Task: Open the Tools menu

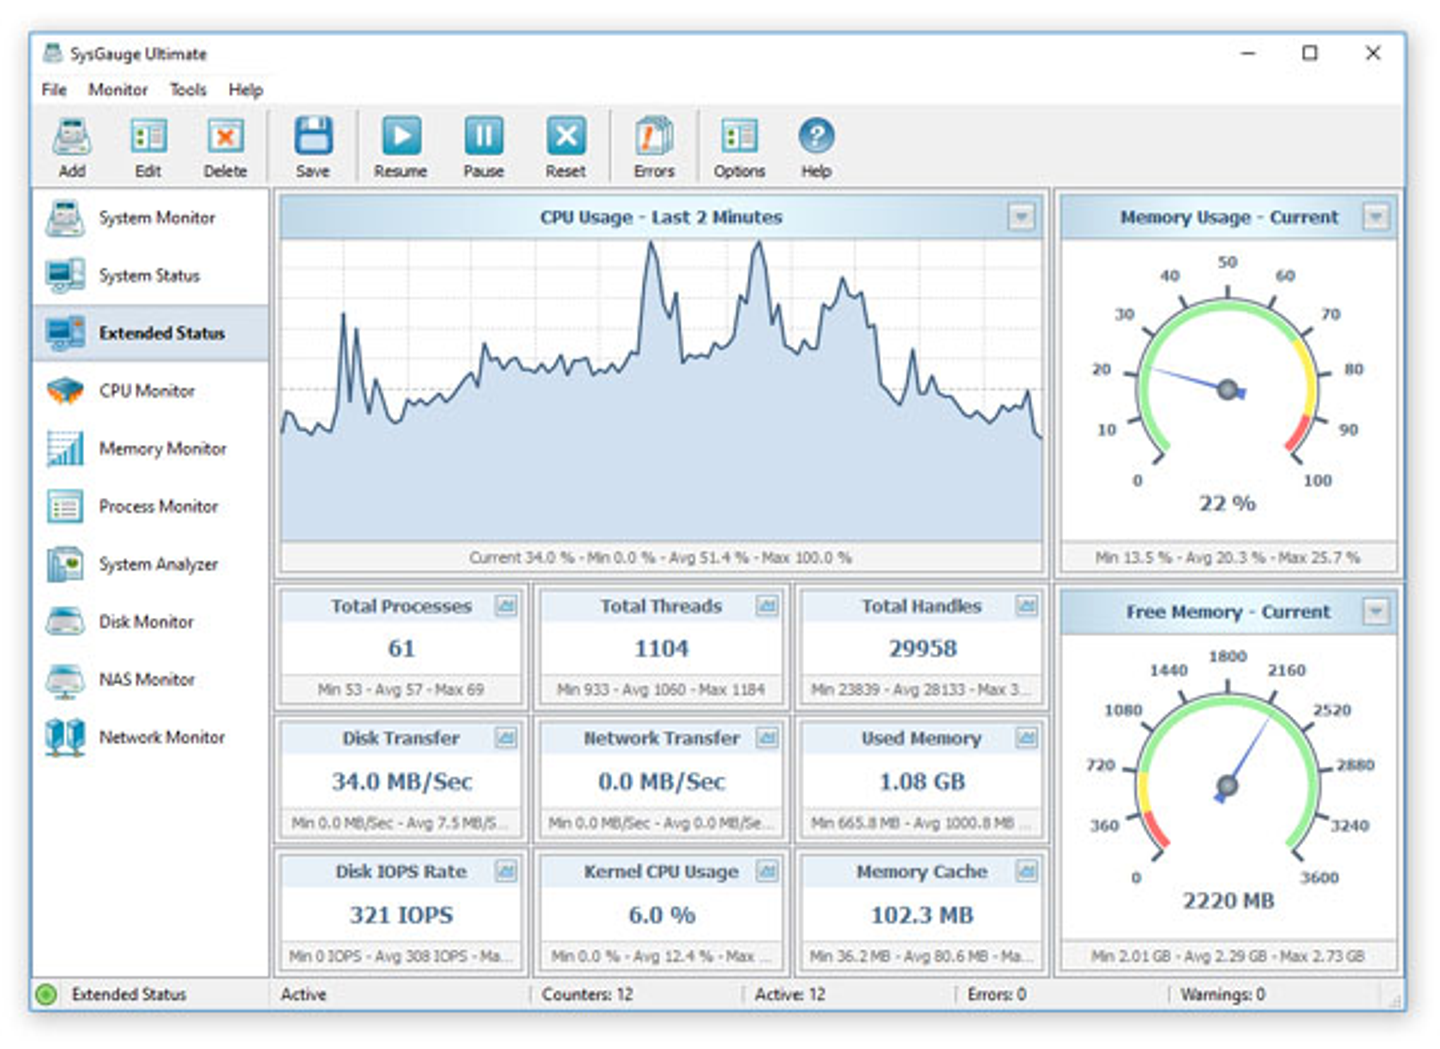Action: 188,90
